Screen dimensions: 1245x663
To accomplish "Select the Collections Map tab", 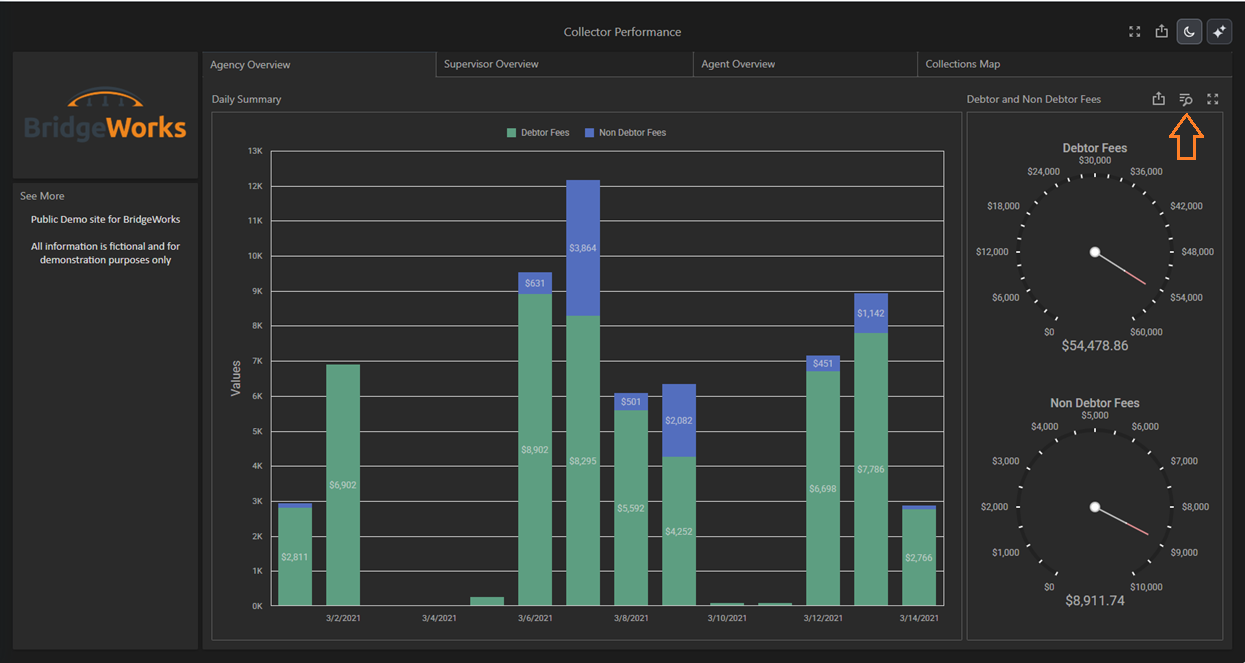I will point(963,64).
